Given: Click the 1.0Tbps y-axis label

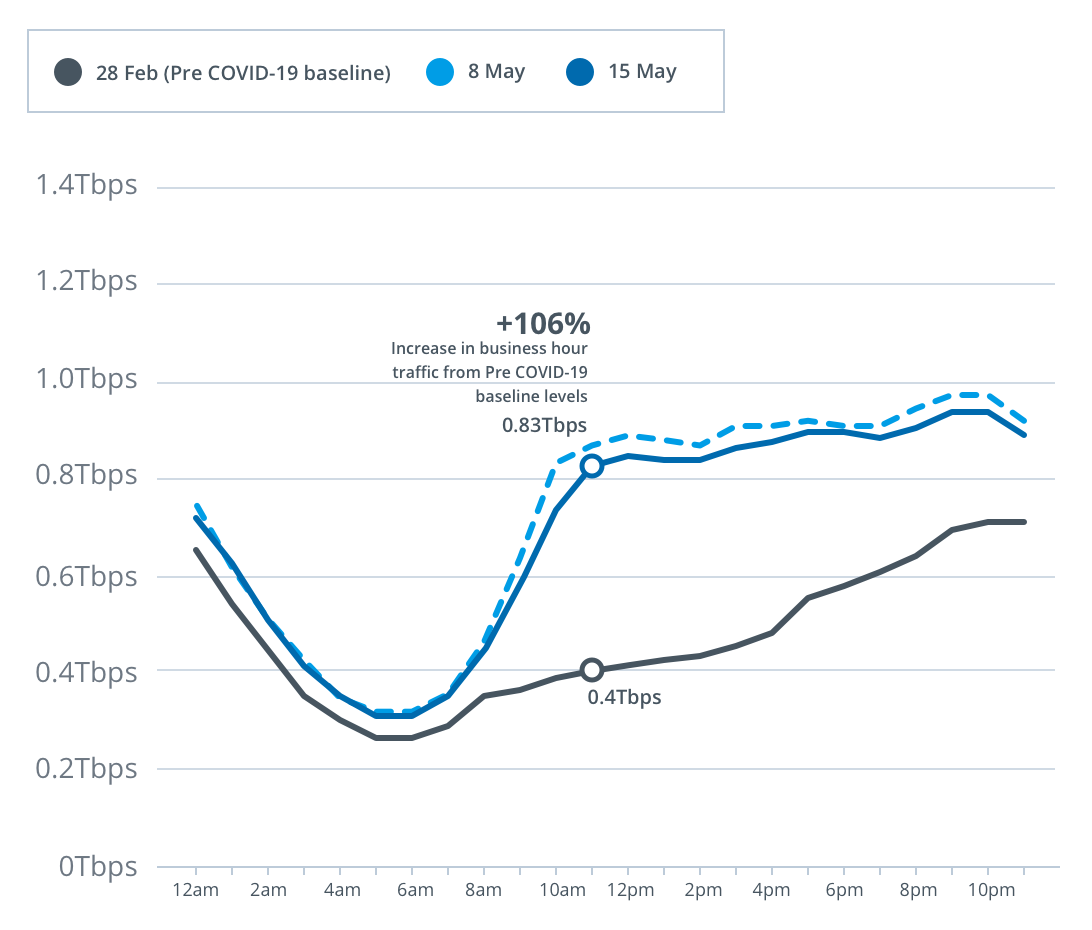Looking at the screenshot, I should (86, 381).
